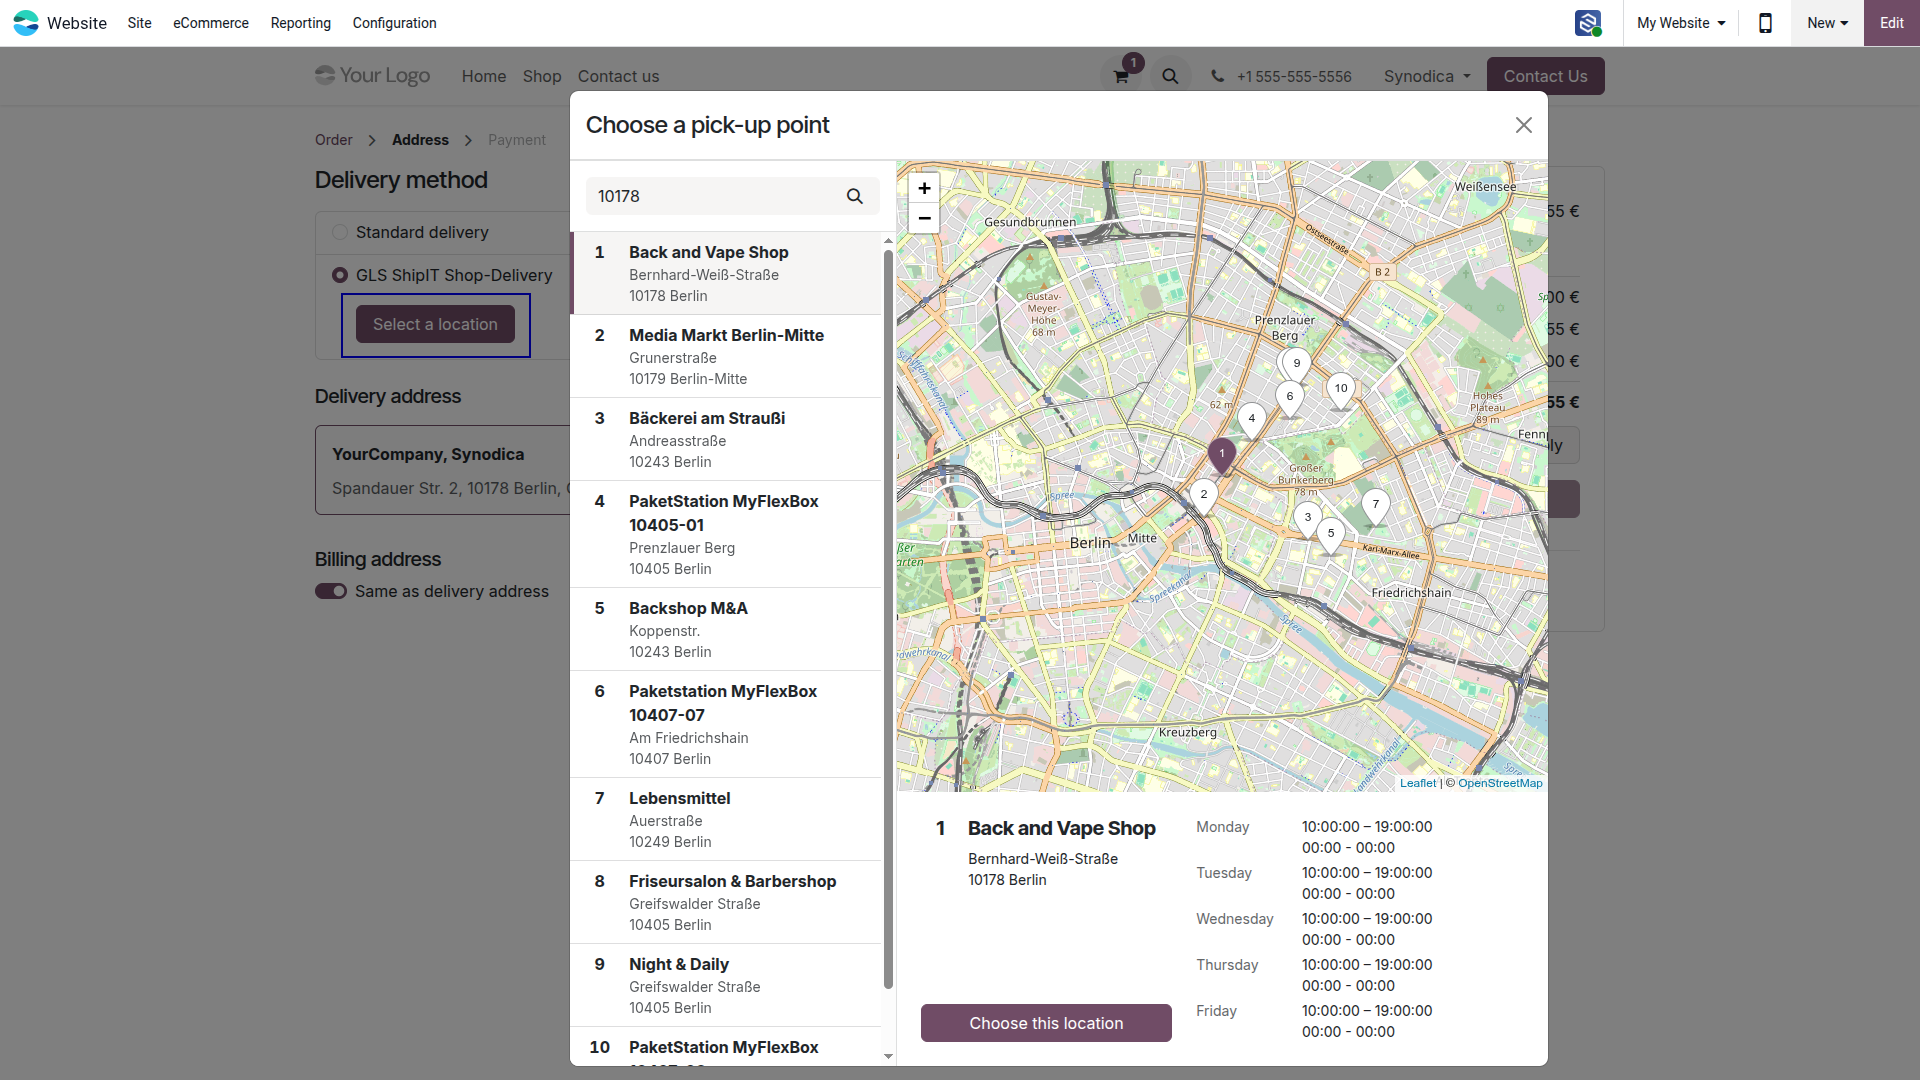Screen dimensions: 1920x1080
Task: Open the My Website dropdown
Action: click(x=1681, y=23)
